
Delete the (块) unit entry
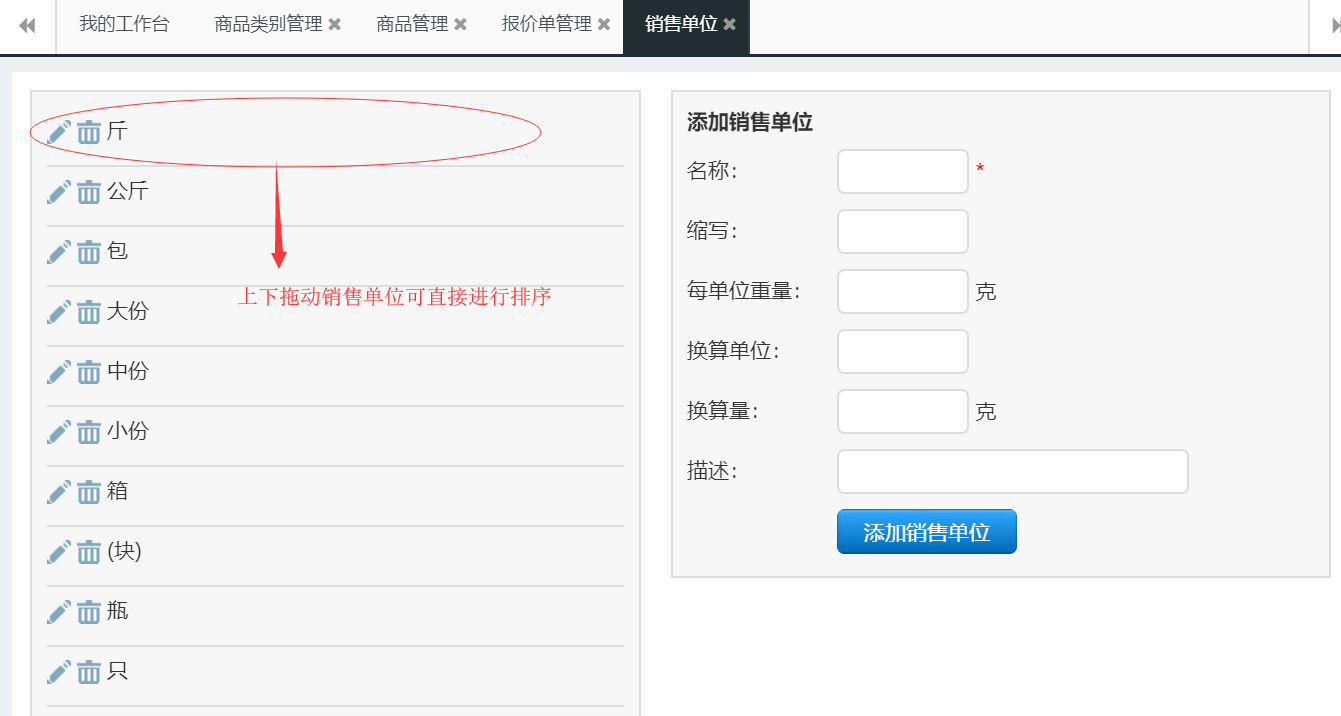point(89,552)
